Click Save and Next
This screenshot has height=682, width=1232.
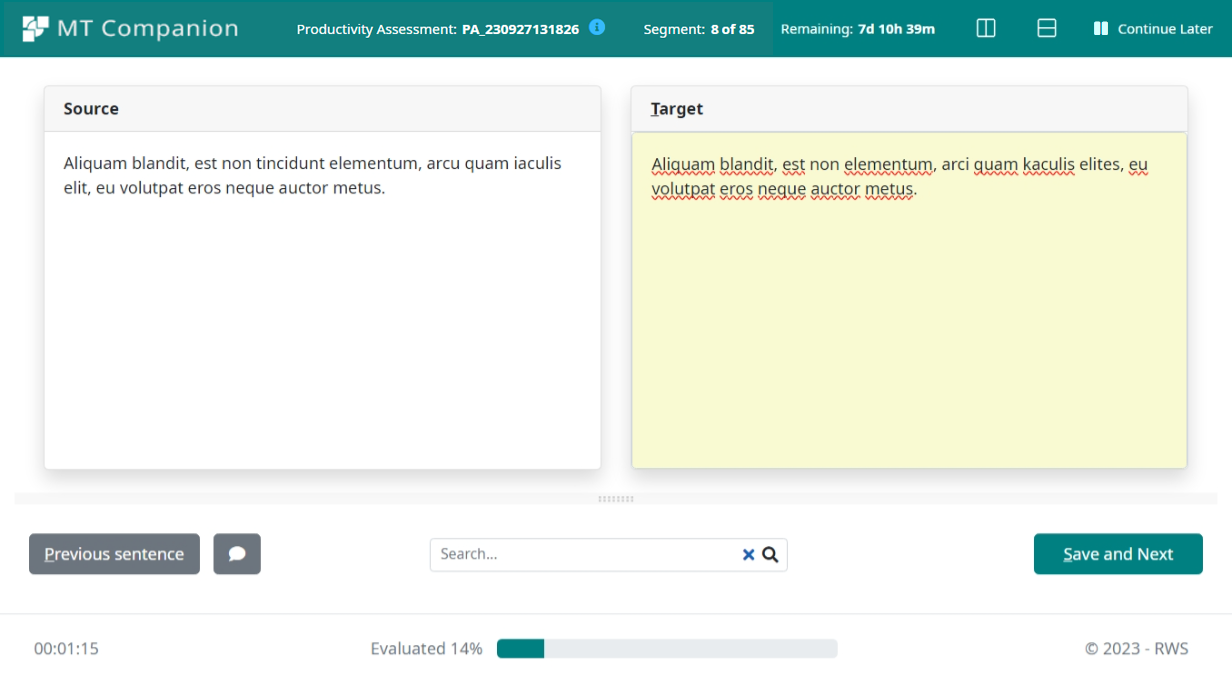coord(1118,554)
